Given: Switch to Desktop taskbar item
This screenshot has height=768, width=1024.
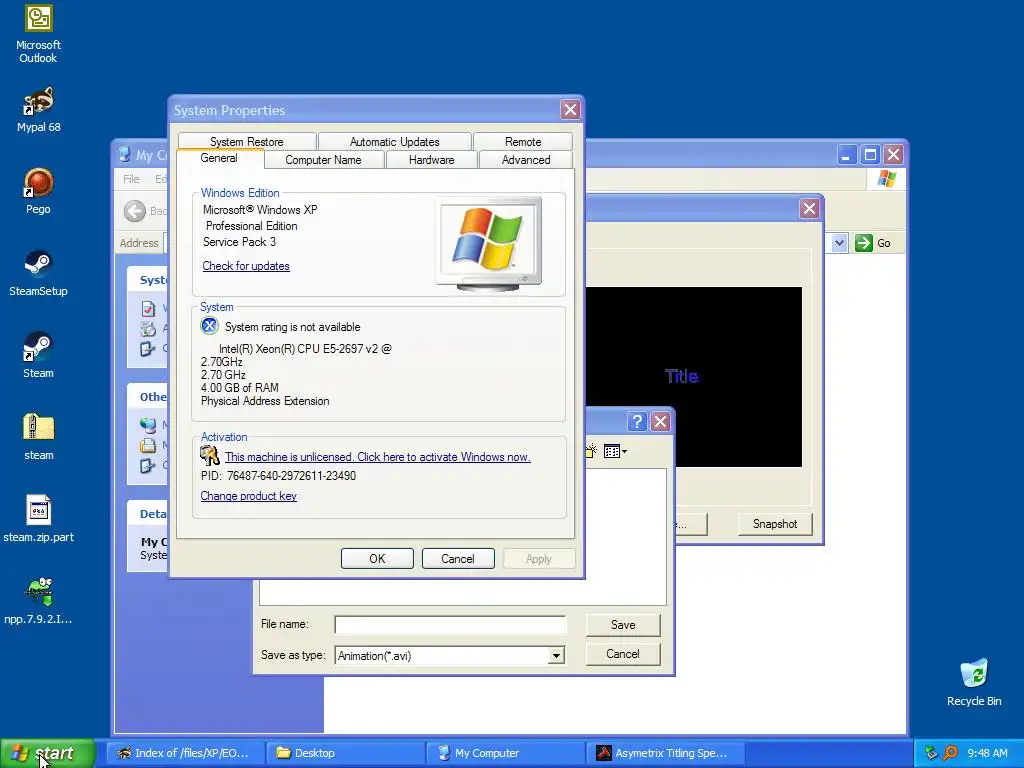Looking at the screenshot, I should pyautogui.click(x=346, y=753).
